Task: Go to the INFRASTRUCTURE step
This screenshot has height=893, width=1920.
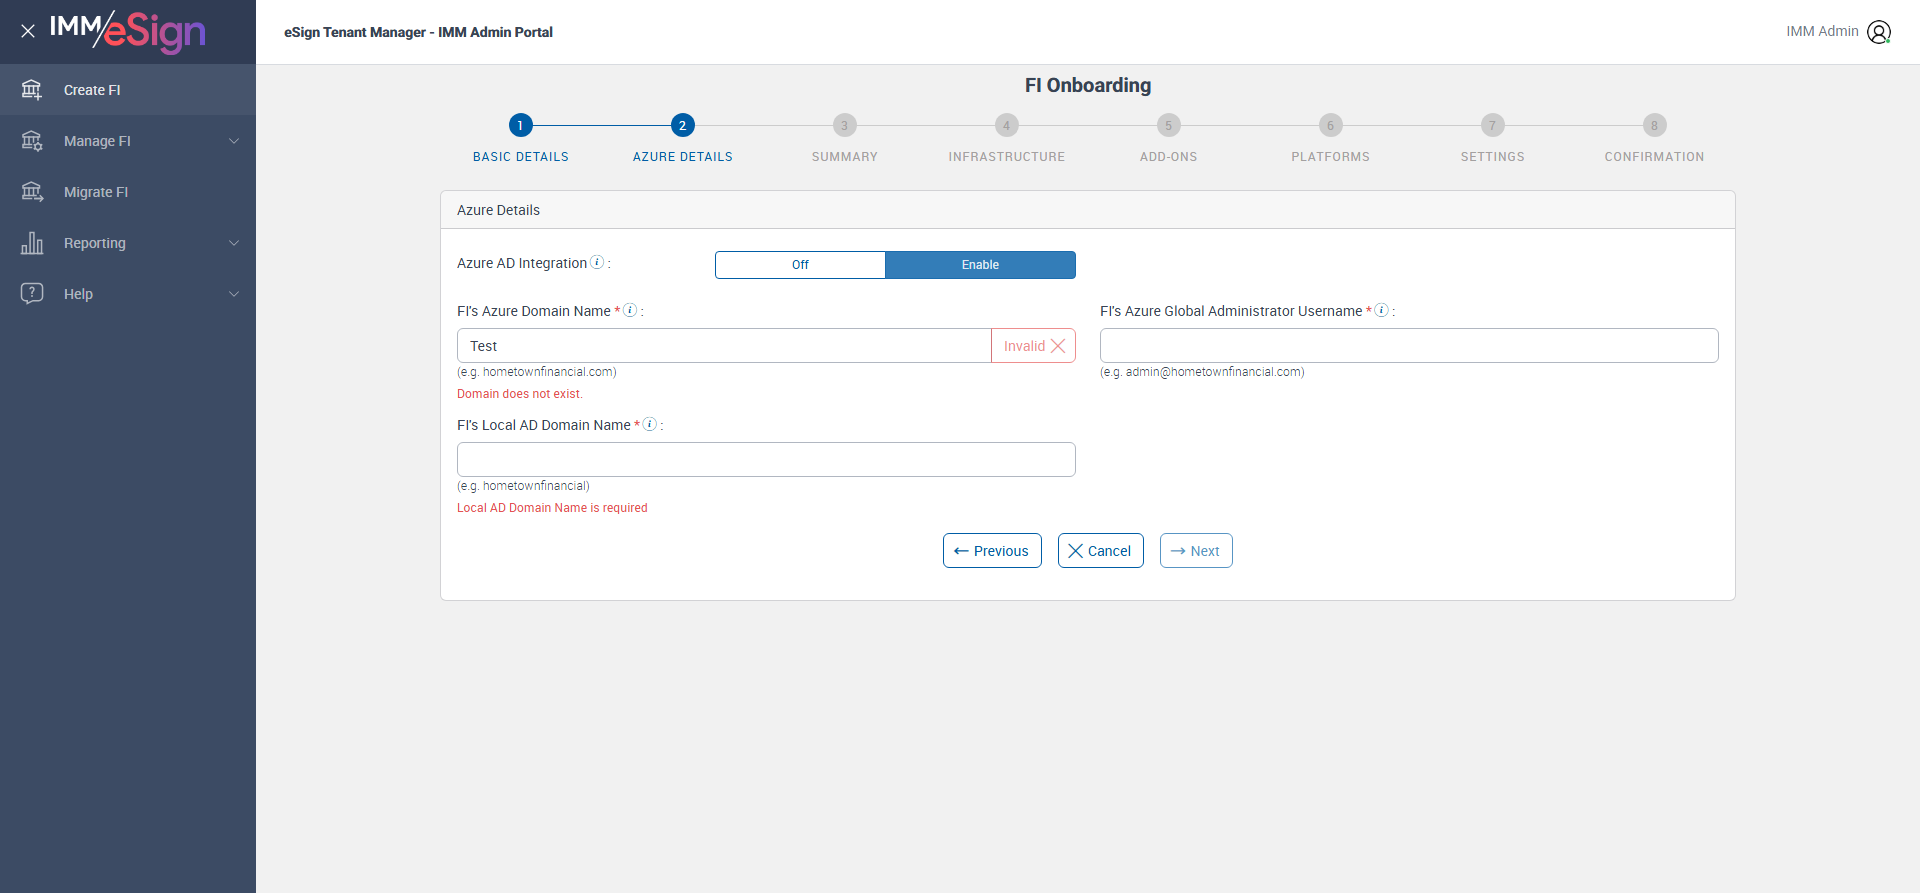Action: click(1006, 157)
